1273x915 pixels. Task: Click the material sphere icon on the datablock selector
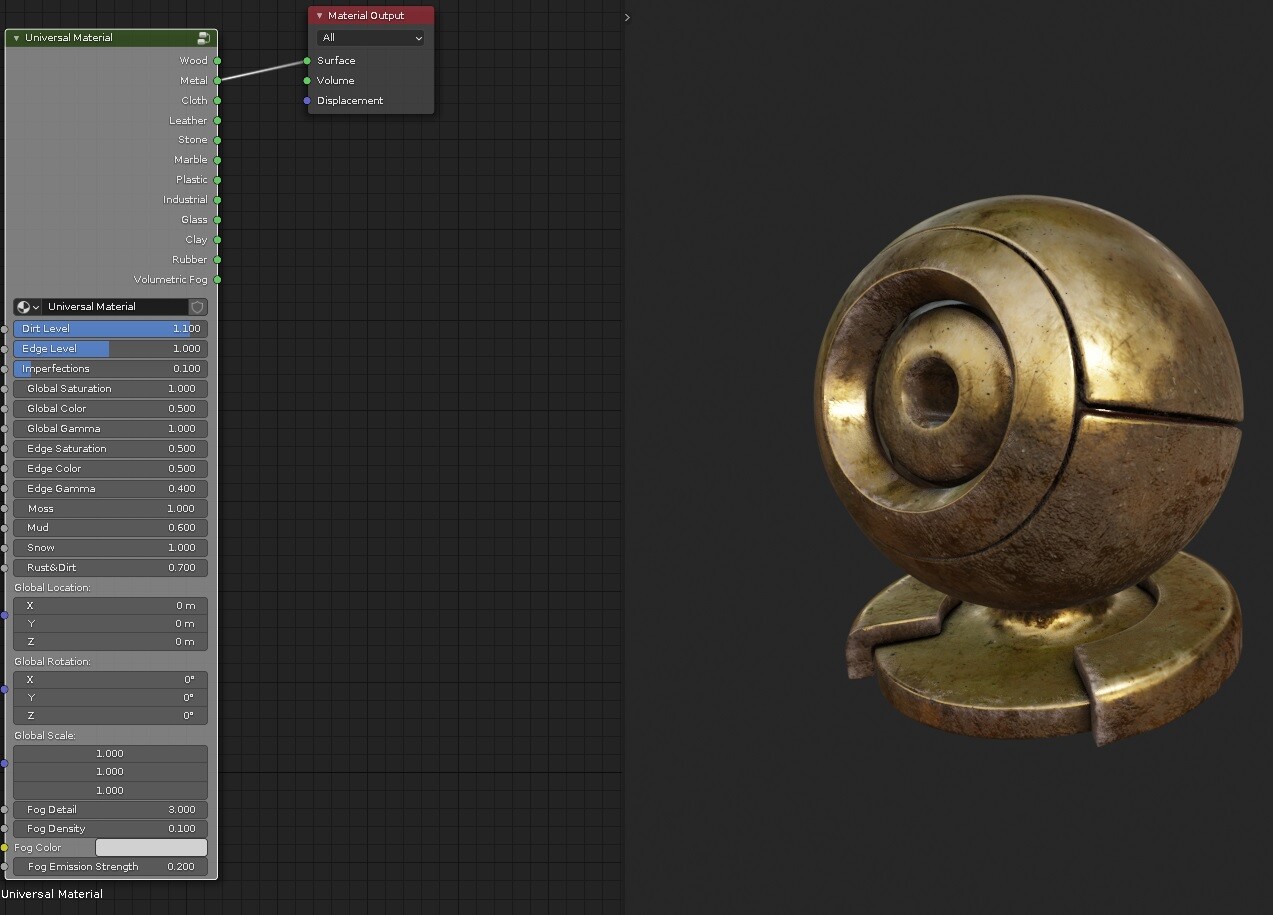[x=22, y=307]
